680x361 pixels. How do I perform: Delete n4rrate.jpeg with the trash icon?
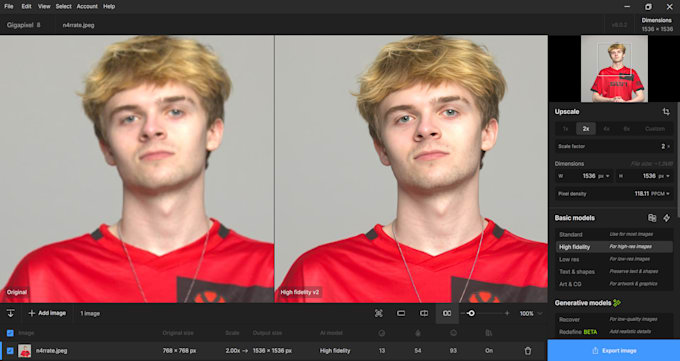528,351
